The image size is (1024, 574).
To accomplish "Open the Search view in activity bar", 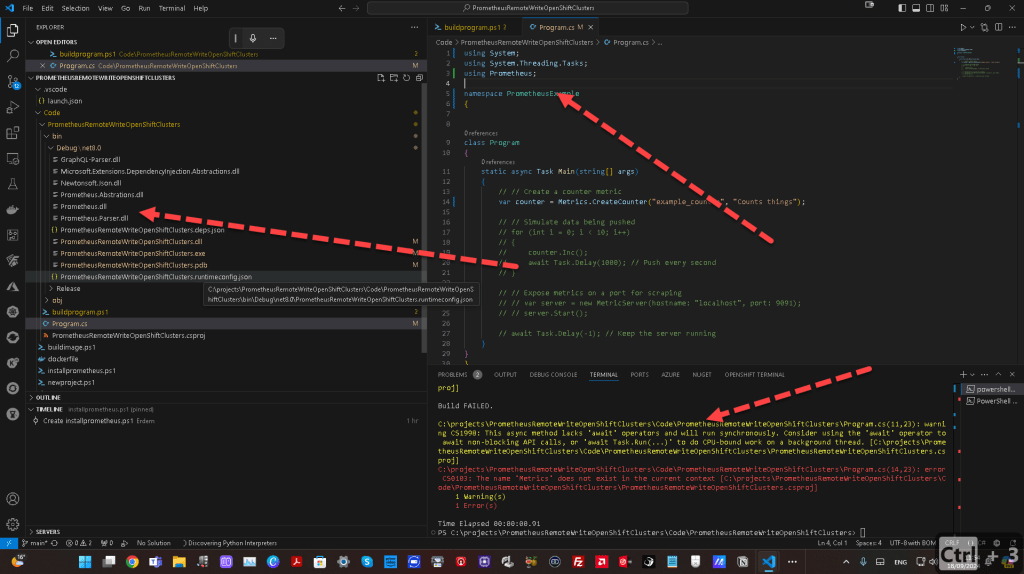I will point(12,56).
